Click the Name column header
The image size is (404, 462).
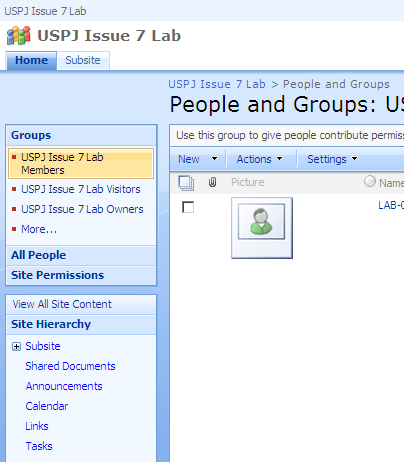coord(391,183)
